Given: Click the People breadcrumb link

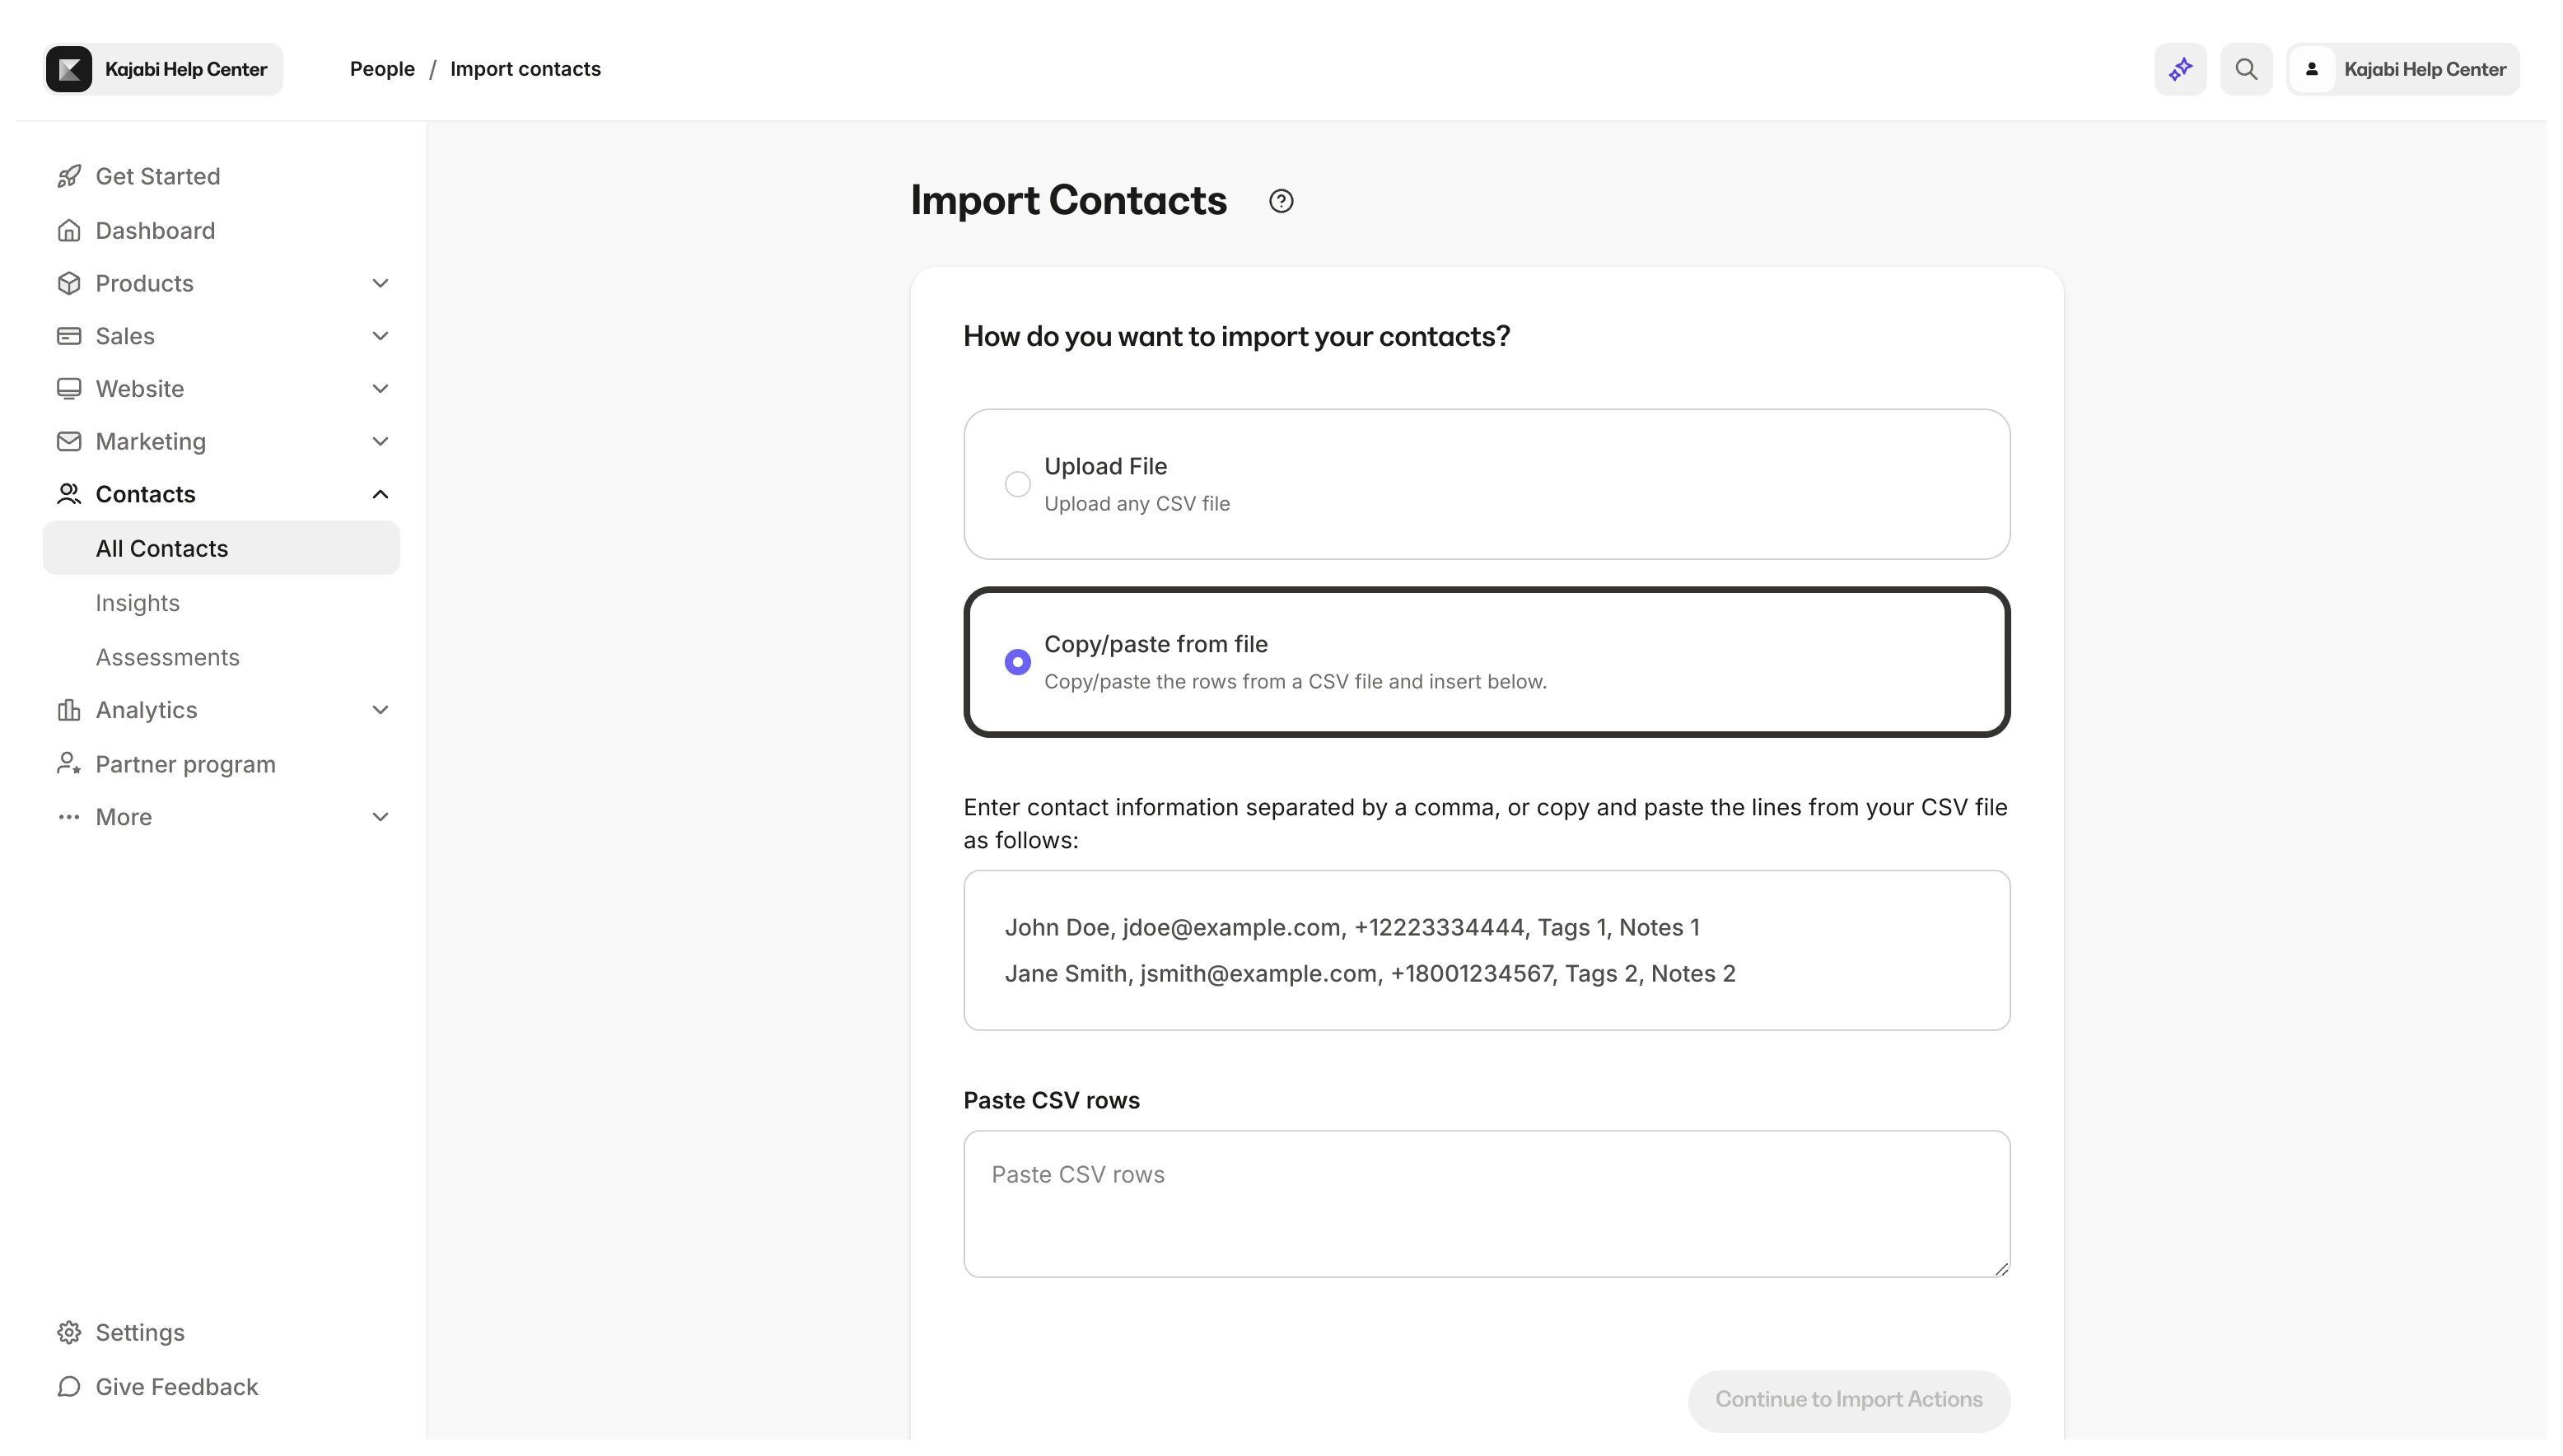Looking at the screenshot, I should pos(382,69).
